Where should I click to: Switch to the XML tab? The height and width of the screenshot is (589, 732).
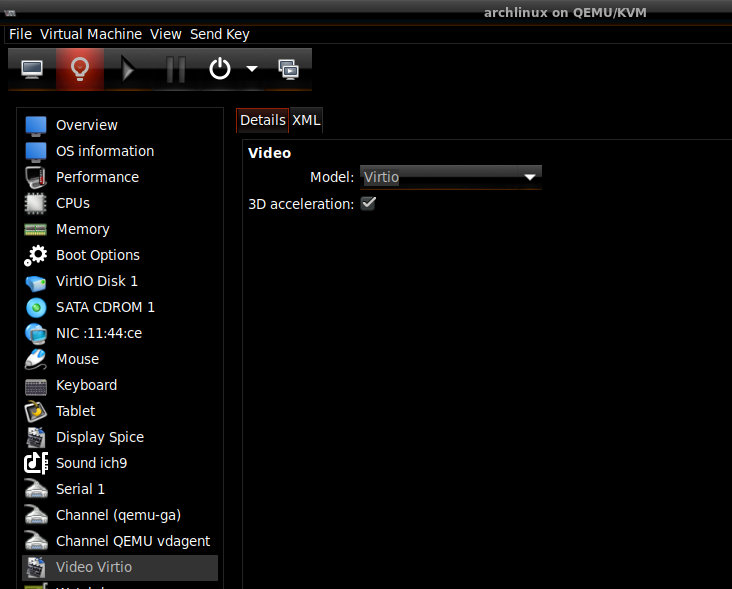pos(306,120)
